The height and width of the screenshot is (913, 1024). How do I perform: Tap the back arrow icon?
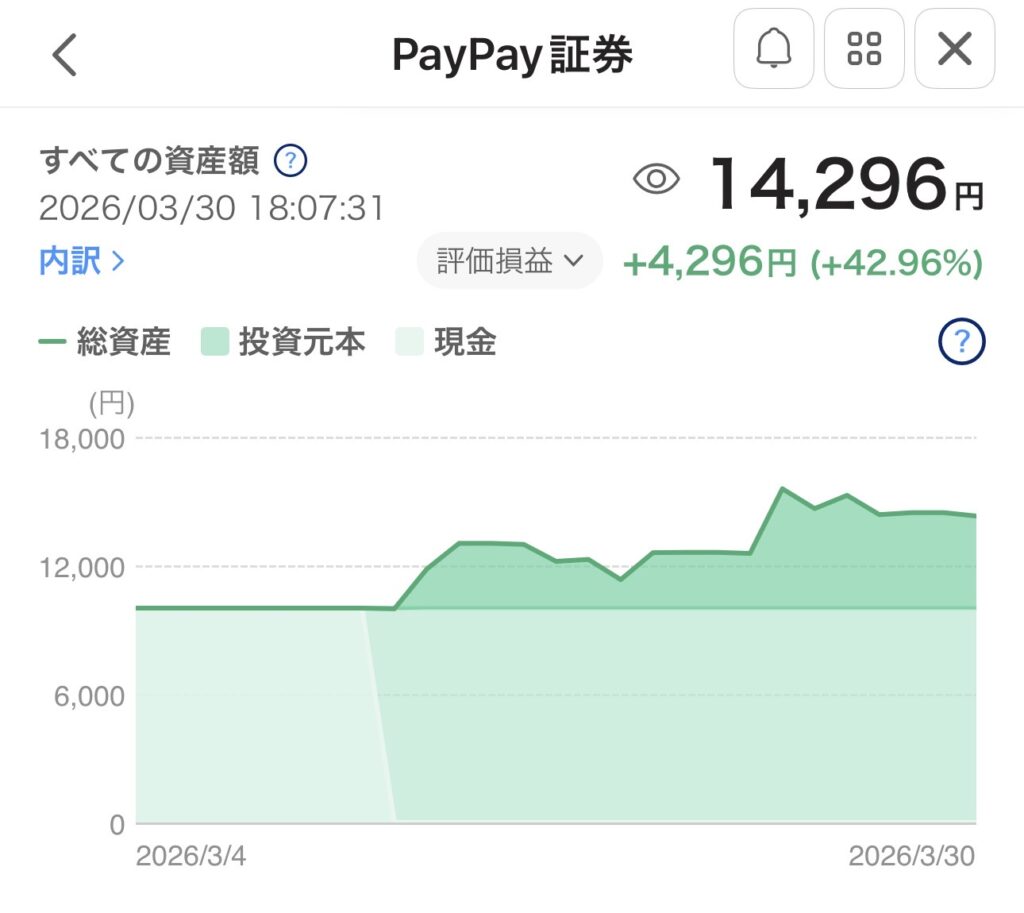tap(65, 53)
